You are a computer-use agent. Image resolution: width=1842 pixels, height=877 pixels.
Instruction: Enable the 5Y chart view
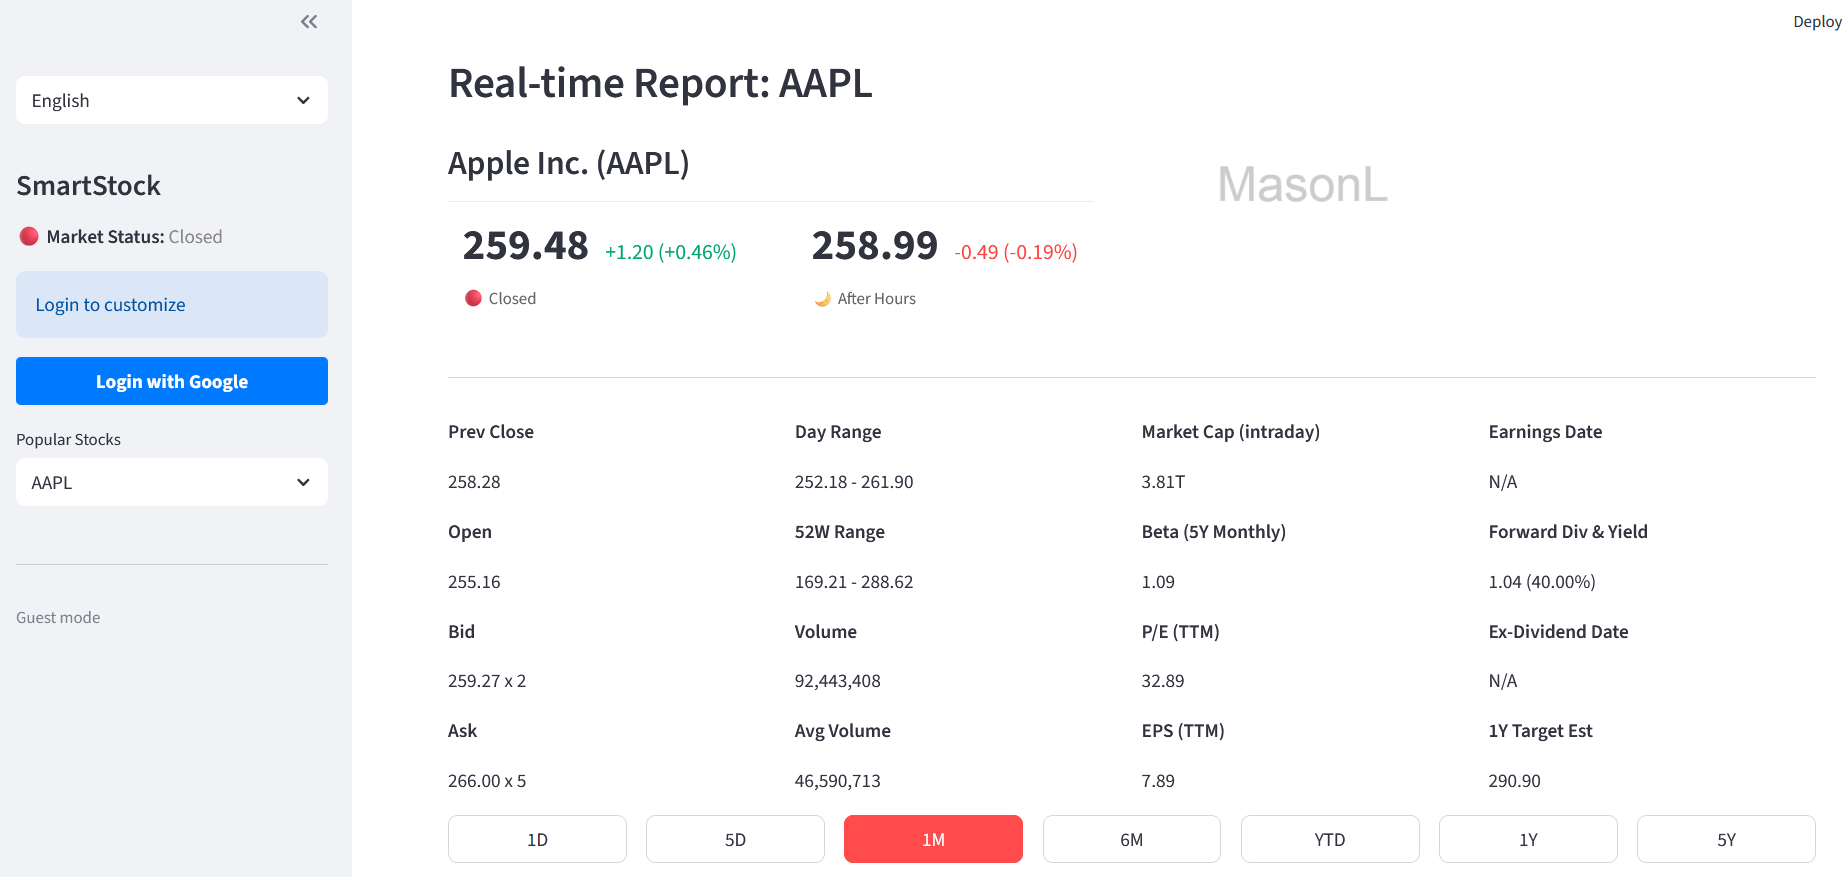[x=1726, y=839]
